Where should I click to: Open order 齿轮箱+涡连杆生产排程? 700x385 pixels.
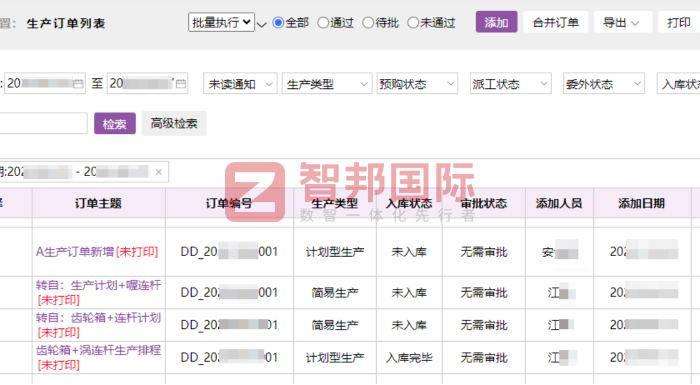coord(98,350)
